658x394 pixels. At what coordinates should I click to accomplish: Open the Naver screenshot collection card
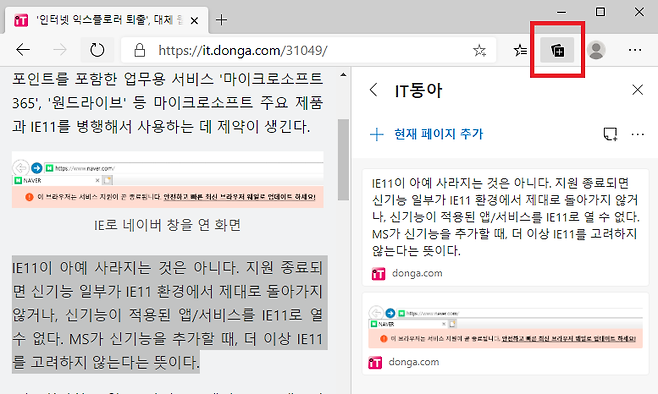pyautogui.click(x=505, y=334)
